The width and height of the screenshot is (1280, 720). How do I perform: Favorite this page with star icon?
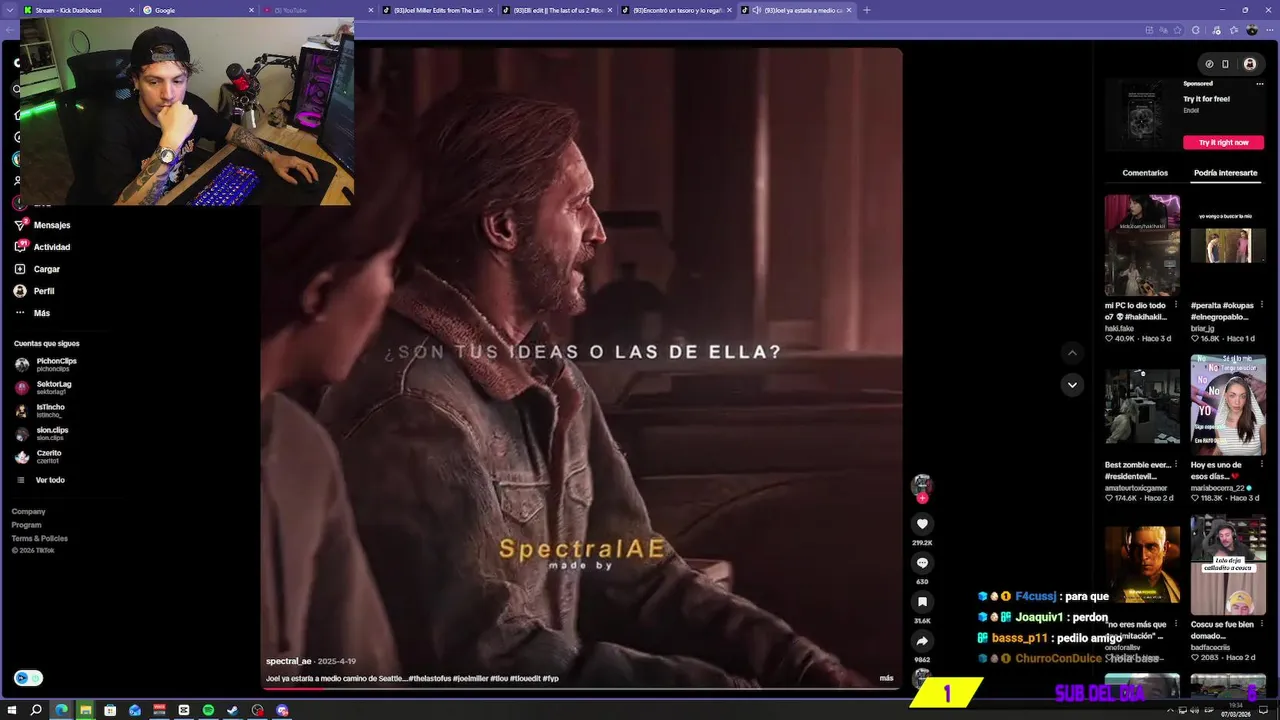(1177, 31)
